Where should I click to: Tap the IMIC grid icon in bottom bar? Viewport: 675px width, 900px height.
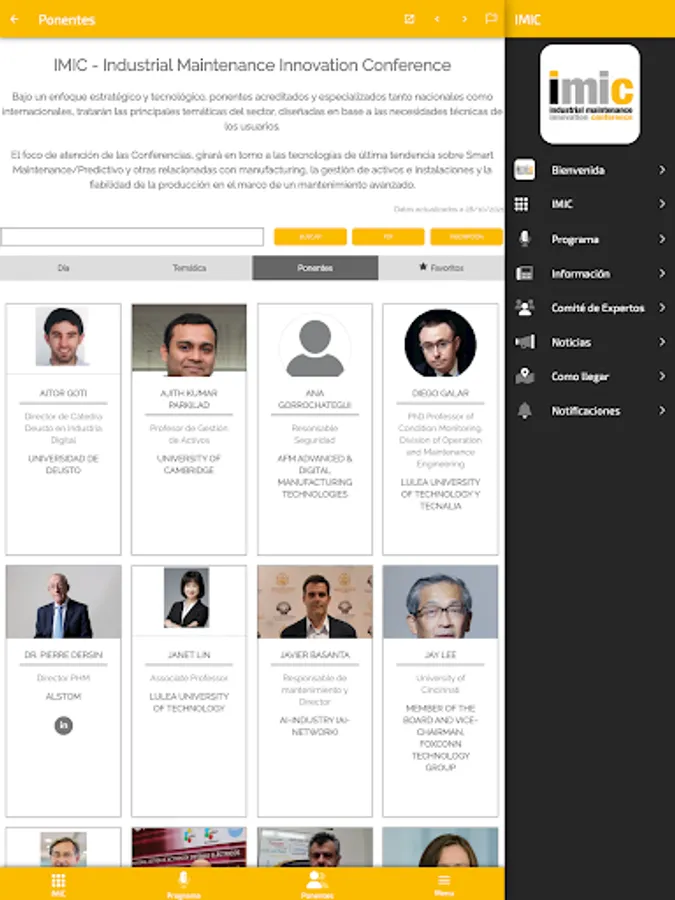[59, 880]
